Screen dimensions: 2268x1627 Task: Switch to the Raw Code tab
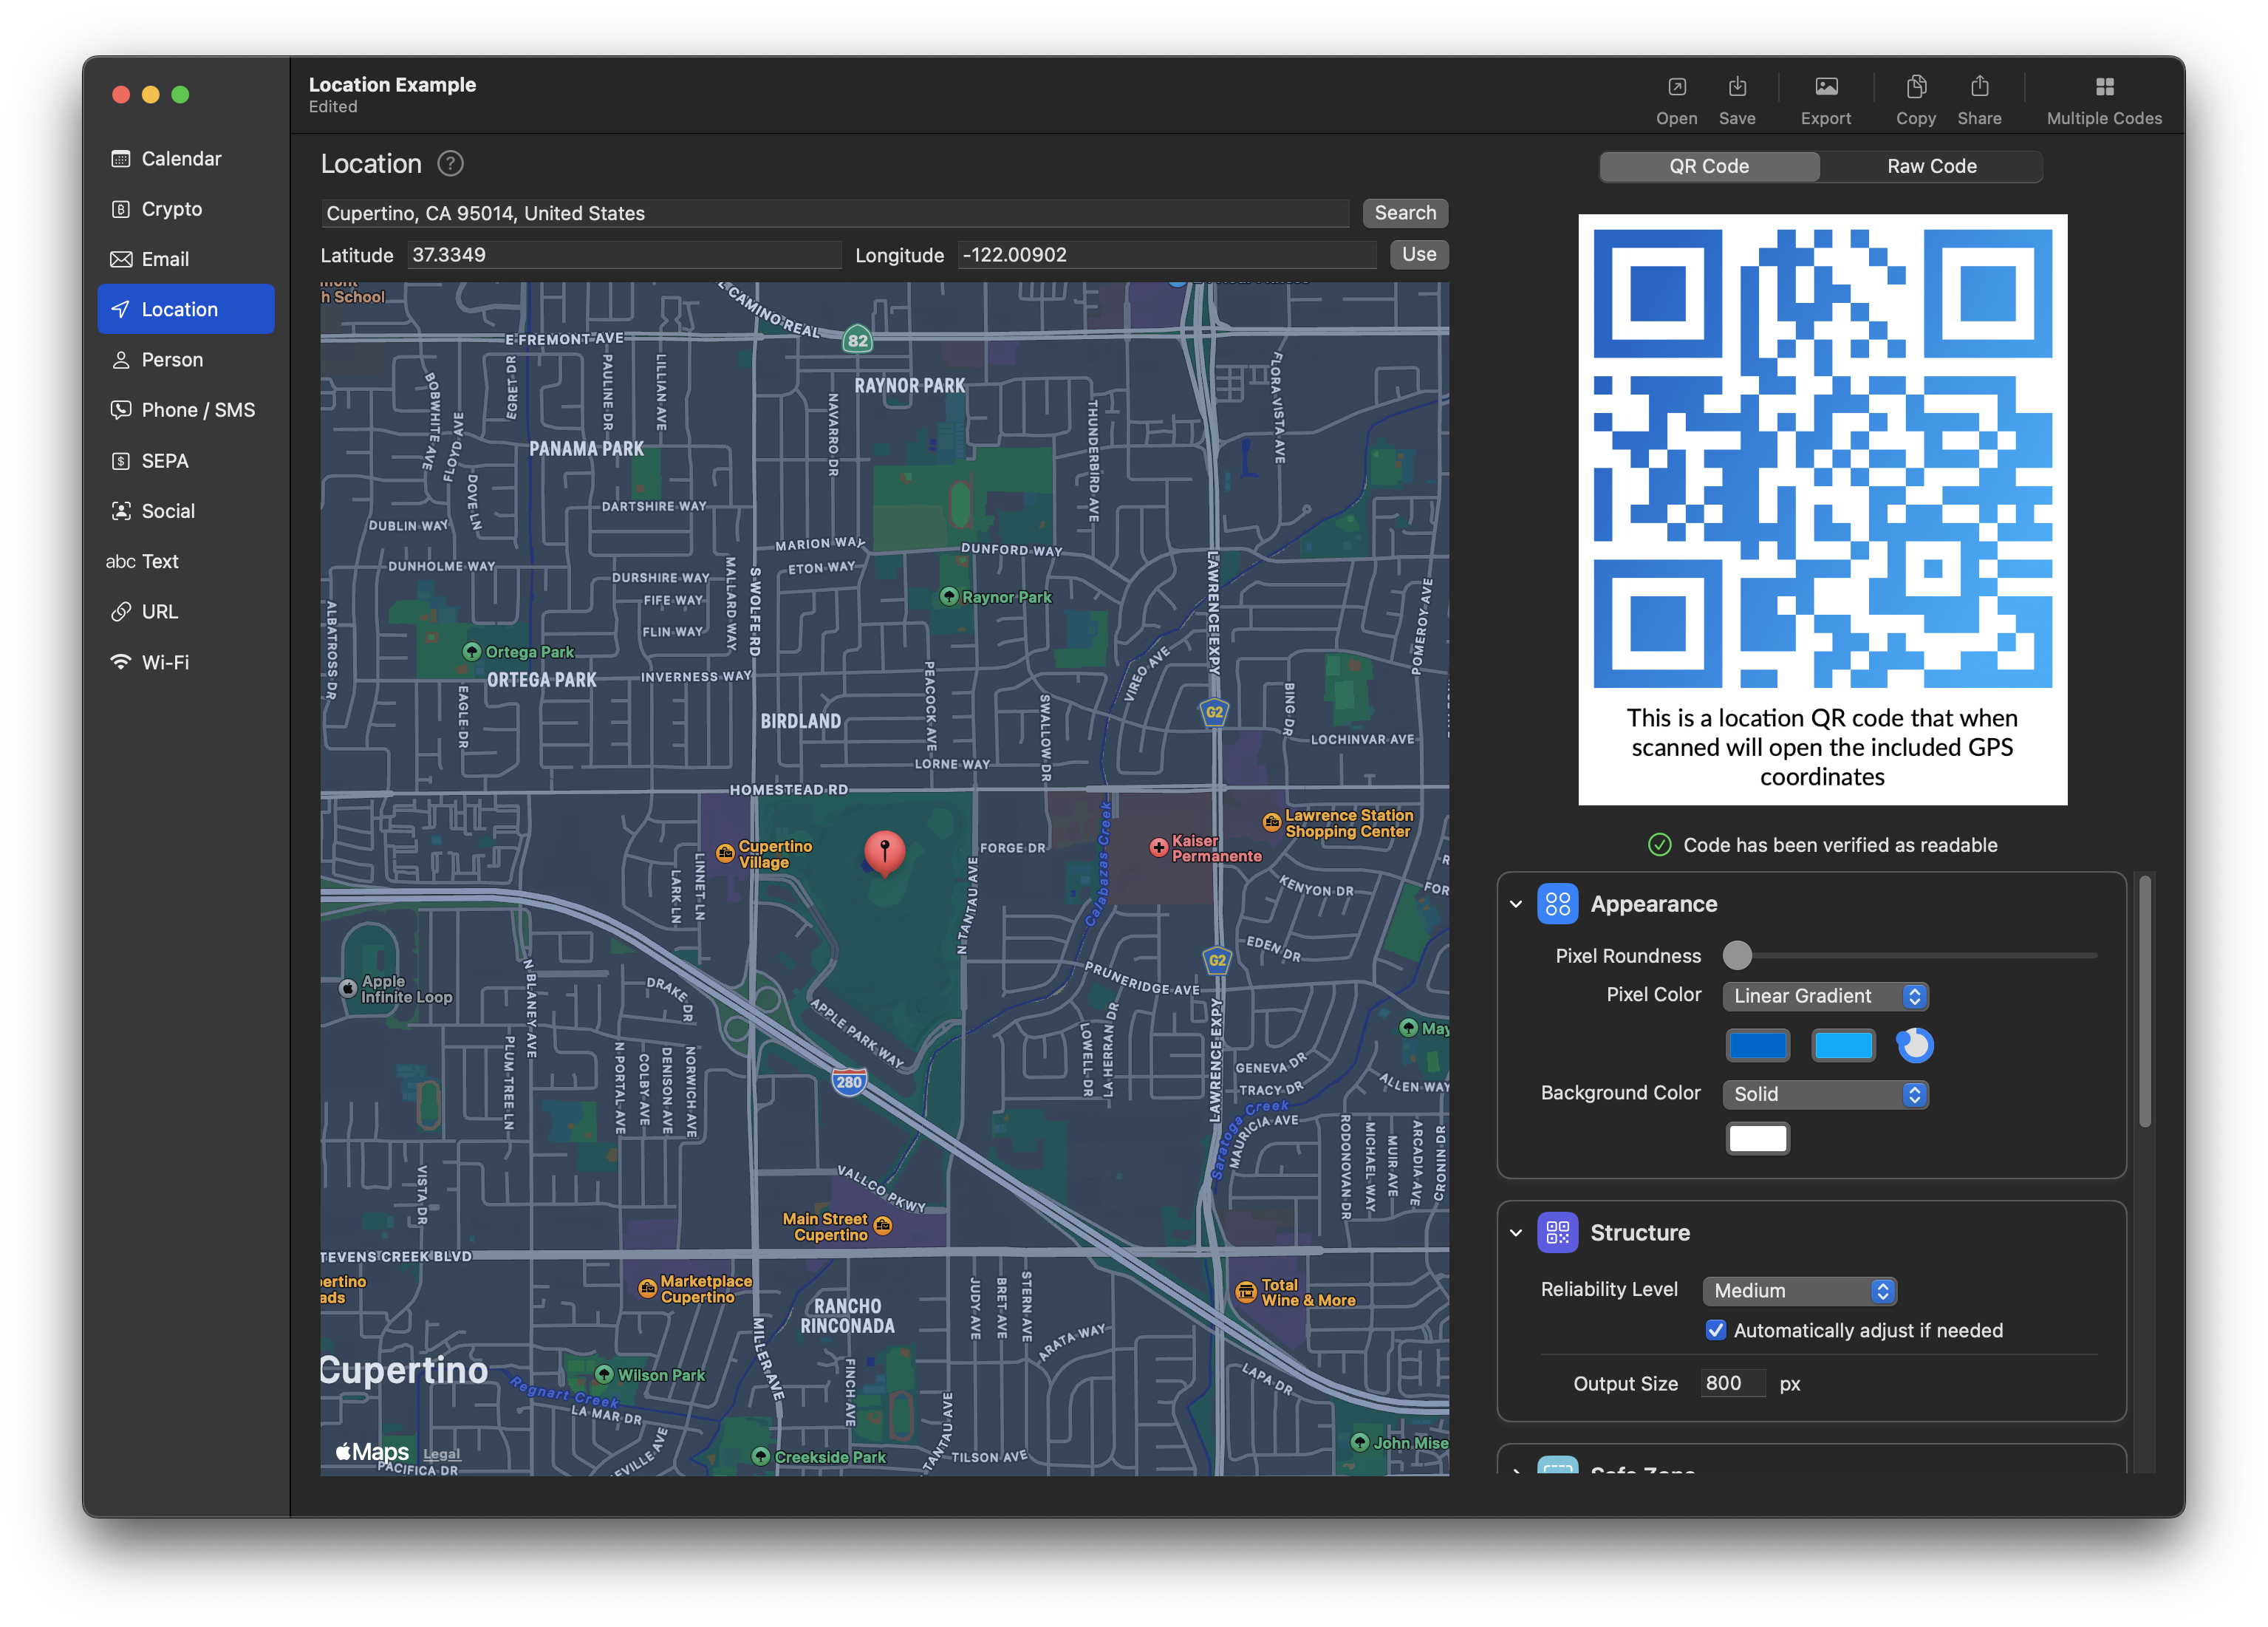point(1932,164)
